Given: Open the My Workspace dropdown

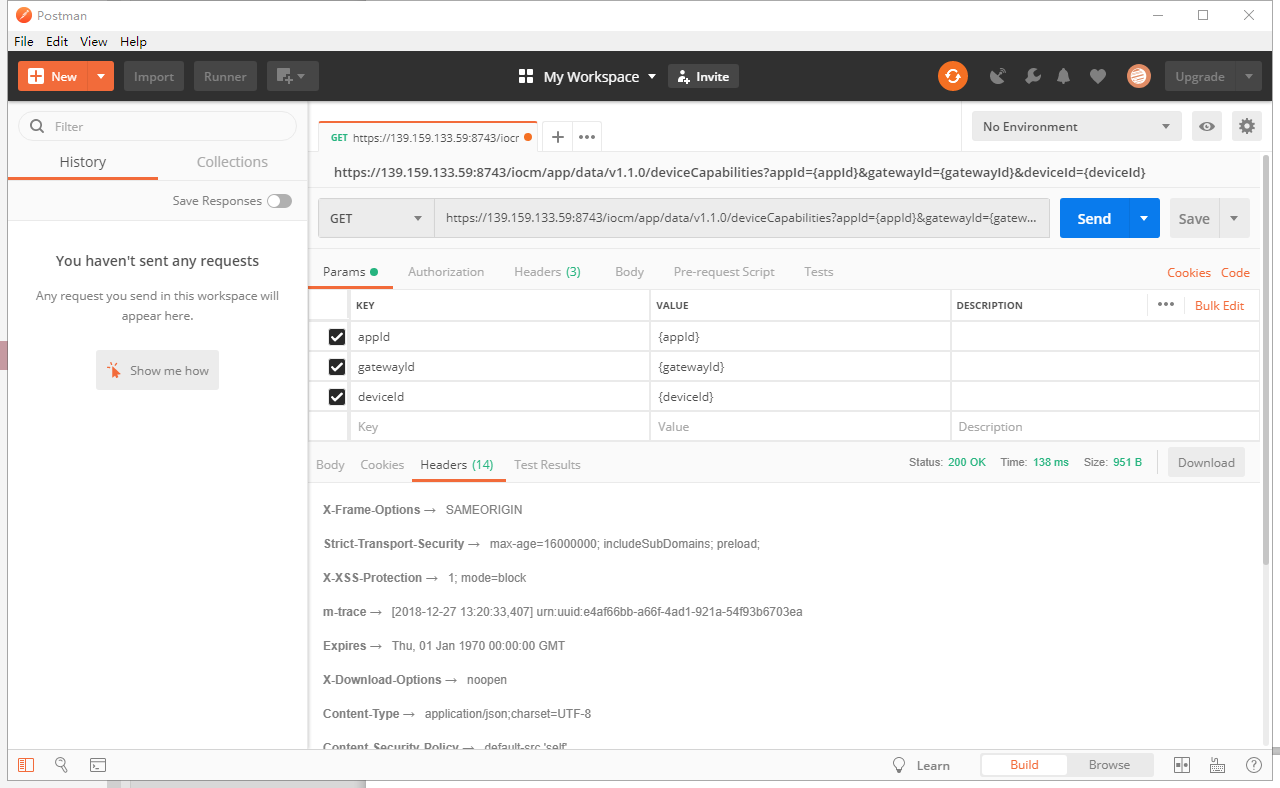Looking at the screenshot, I should (x=600, y=77).
